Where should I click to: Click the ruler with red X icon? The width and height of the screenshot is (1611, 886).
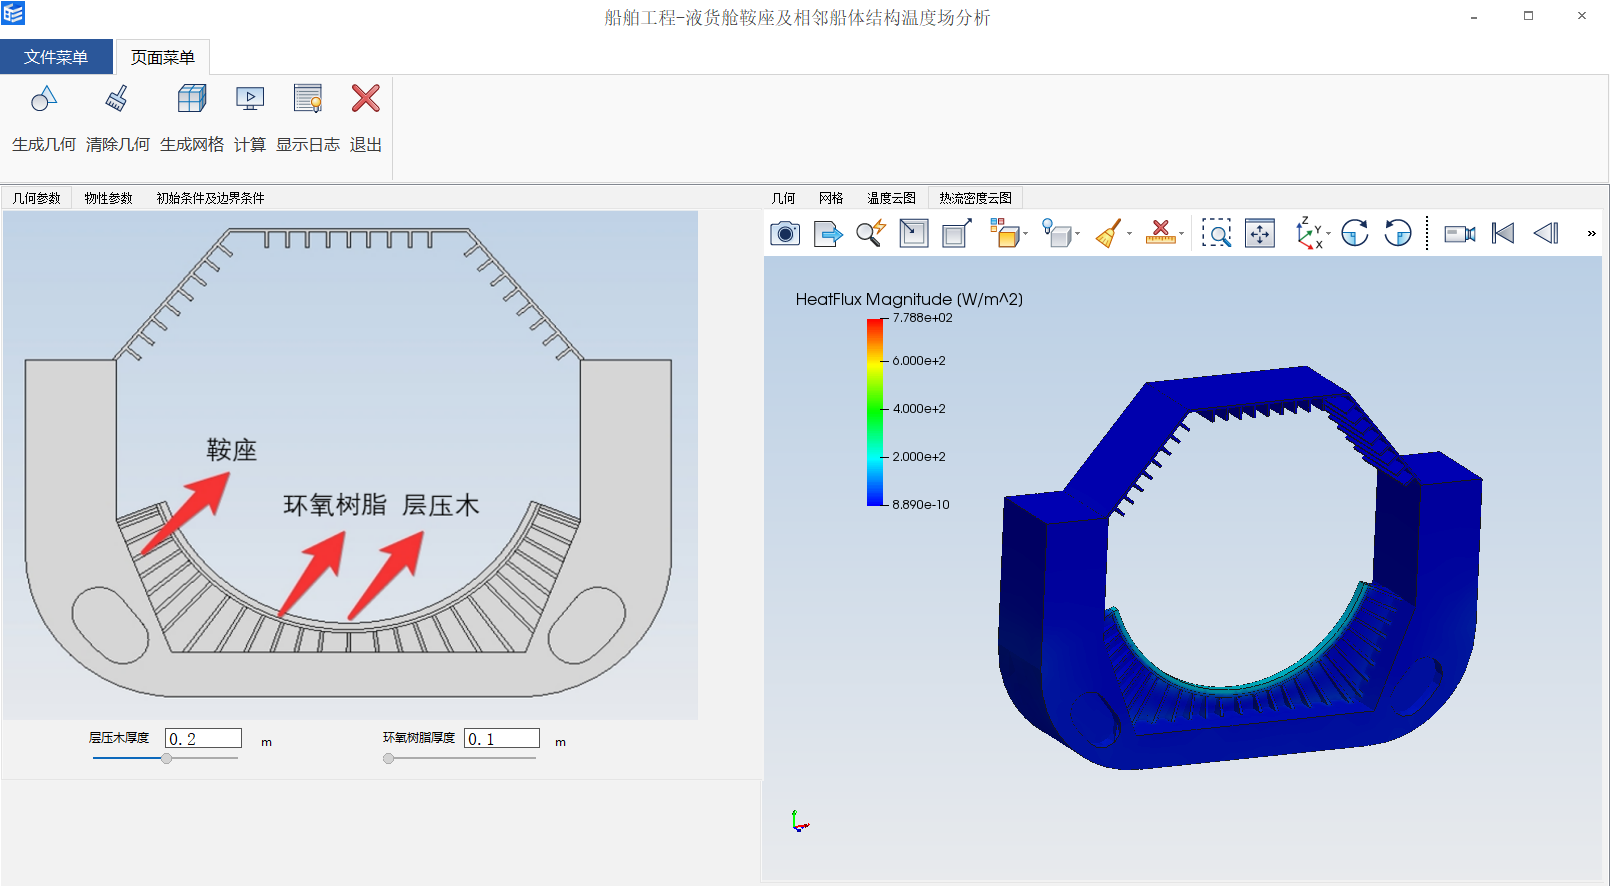(1160, 233)
